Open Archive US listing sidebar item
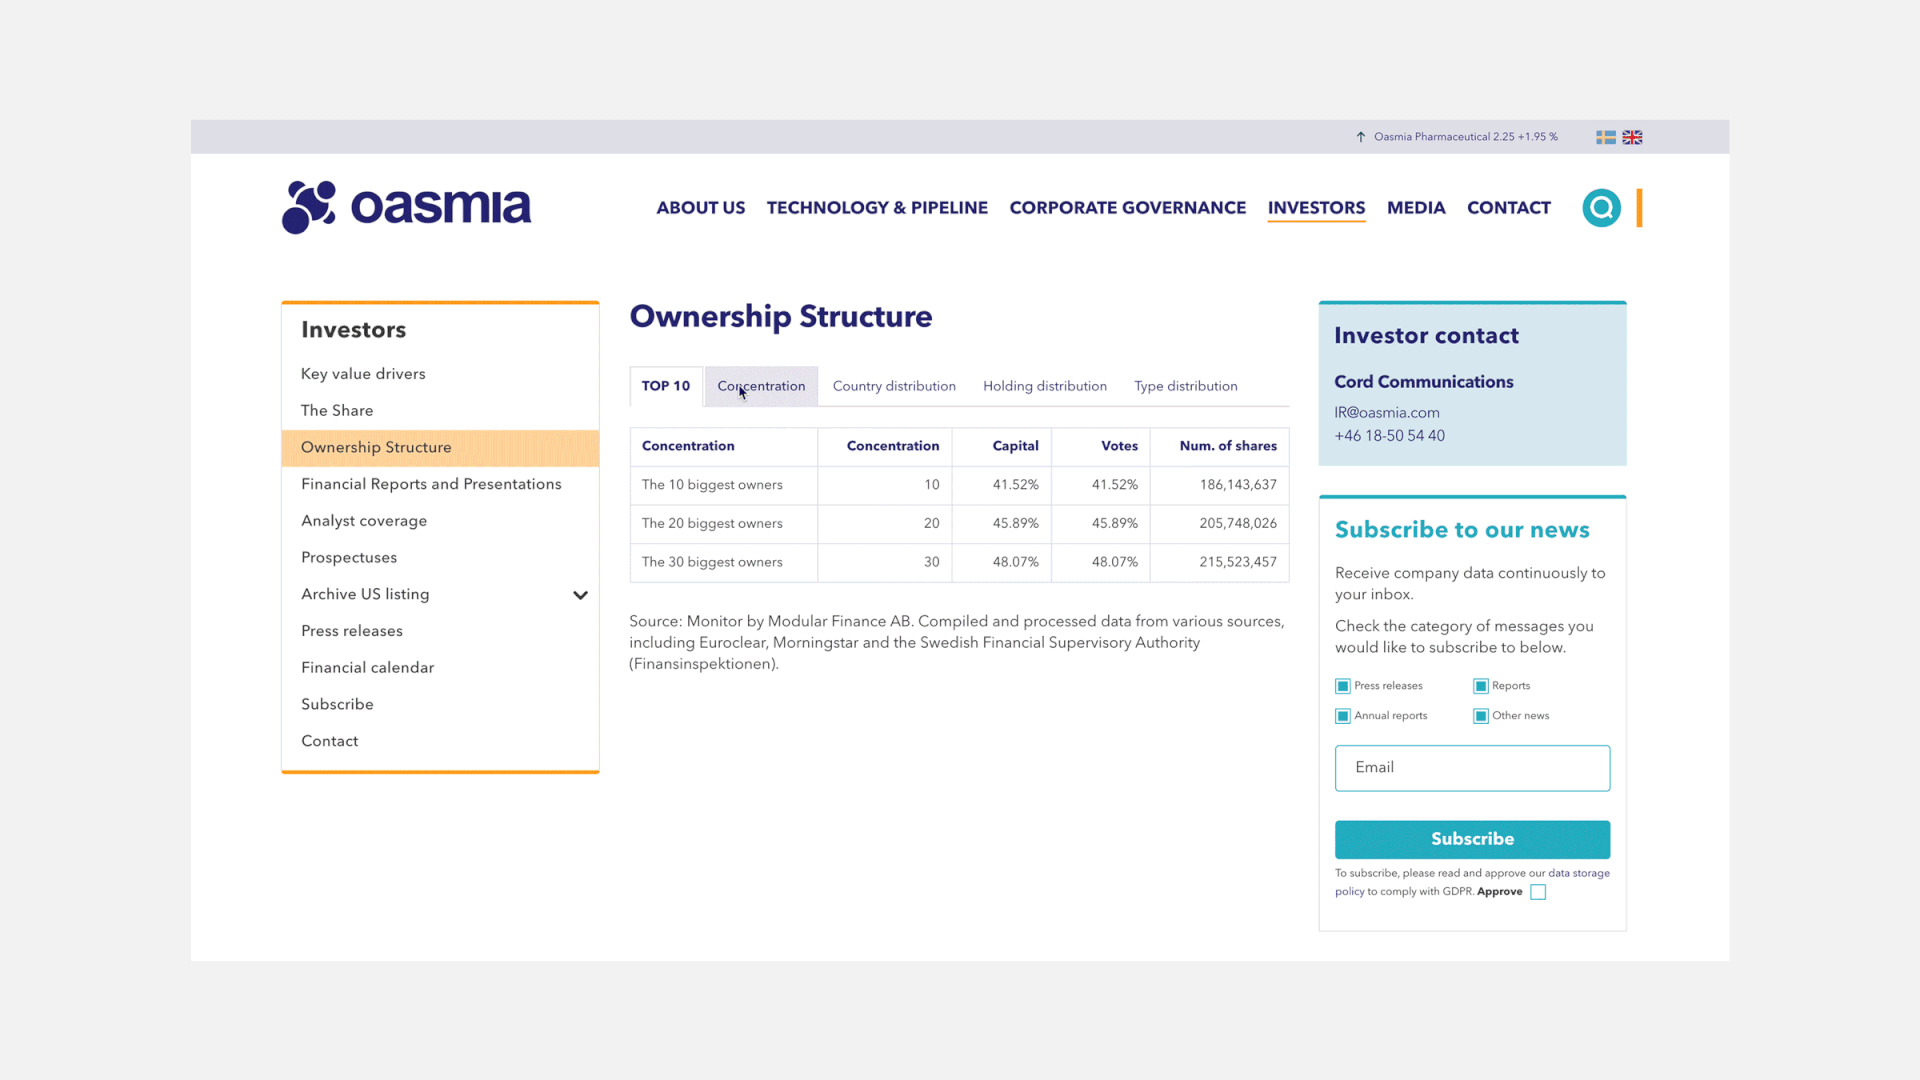Image resolution: width=1920 pixels, height=1080 pixels. [x=365, y=594]
